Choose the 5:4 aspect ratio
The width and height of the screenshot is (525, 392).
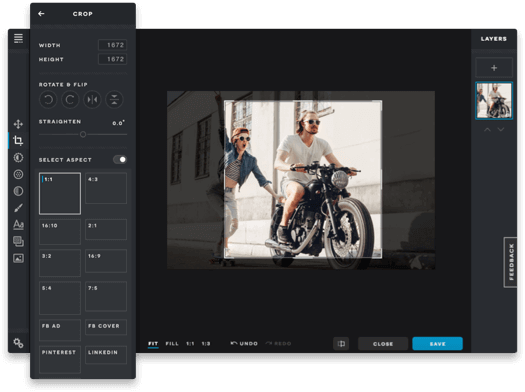[60, 298]
